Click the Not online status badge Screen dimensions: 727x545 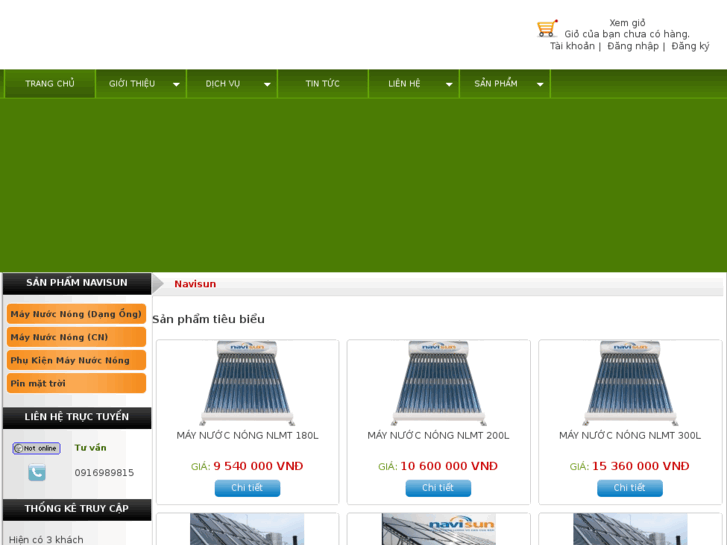(36, 448)
